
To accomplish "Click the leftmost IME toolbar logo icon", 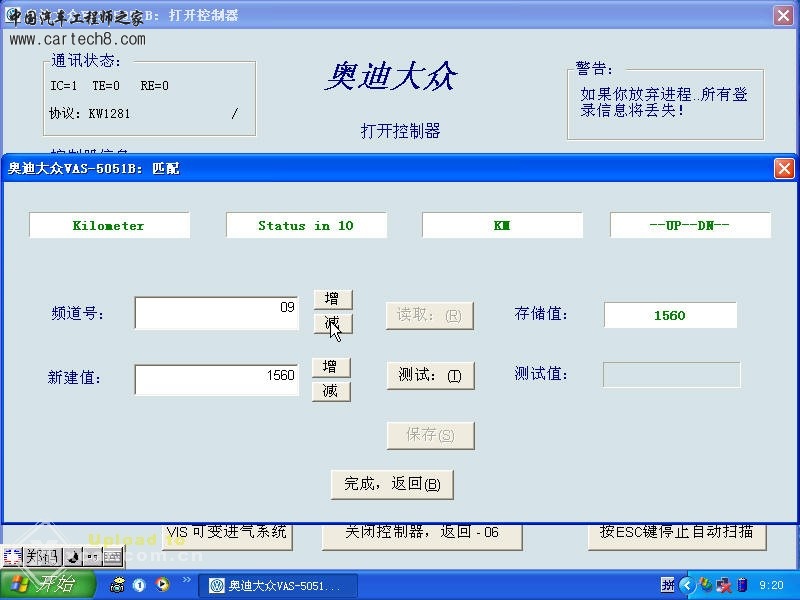I will click(x=12, y=557).
